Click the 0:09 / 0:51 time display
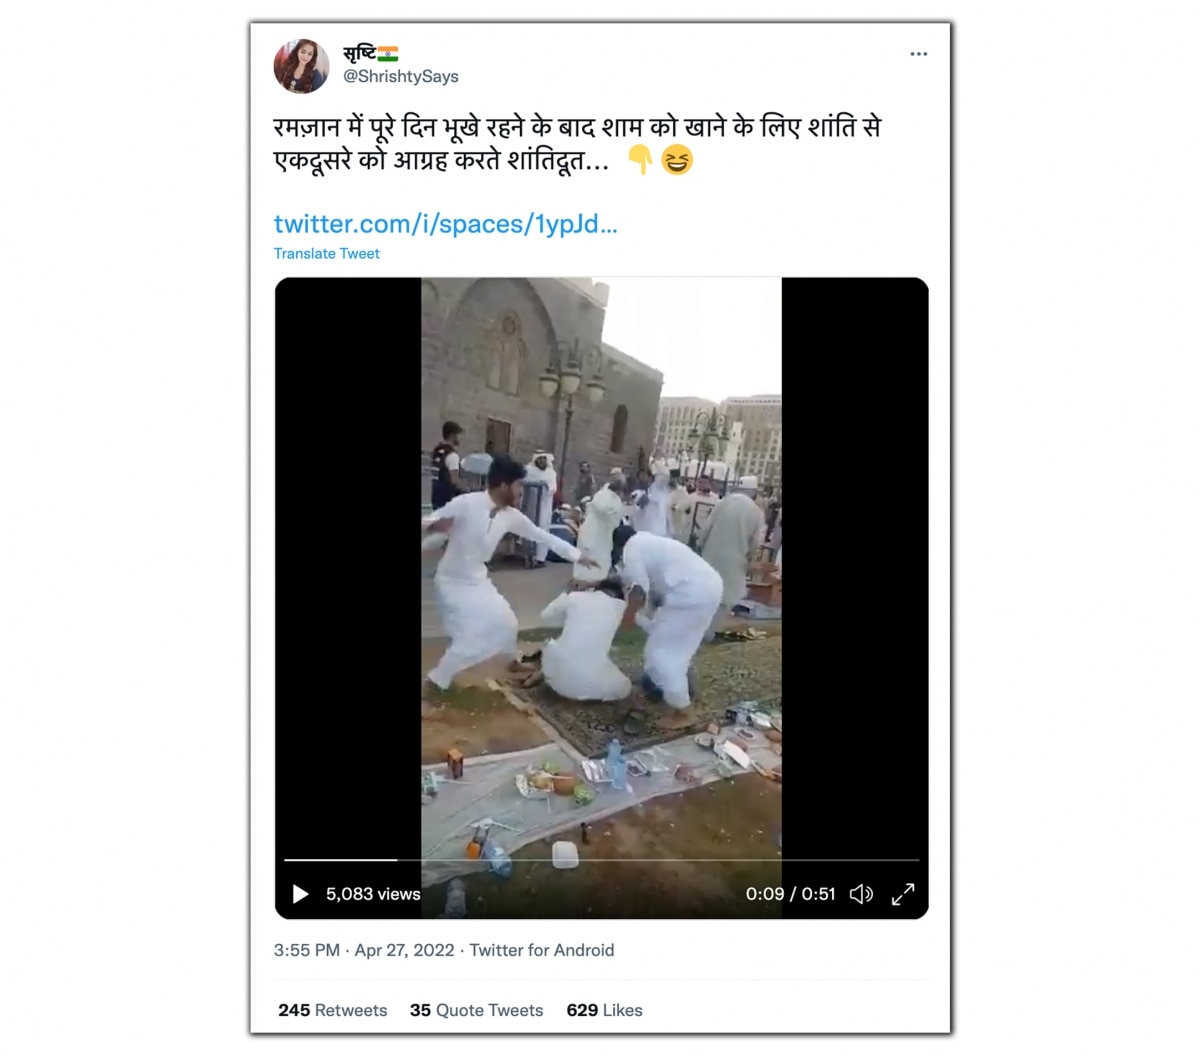The width and height of the screenshot is (1200, 1056). click(x=790, y=894)
